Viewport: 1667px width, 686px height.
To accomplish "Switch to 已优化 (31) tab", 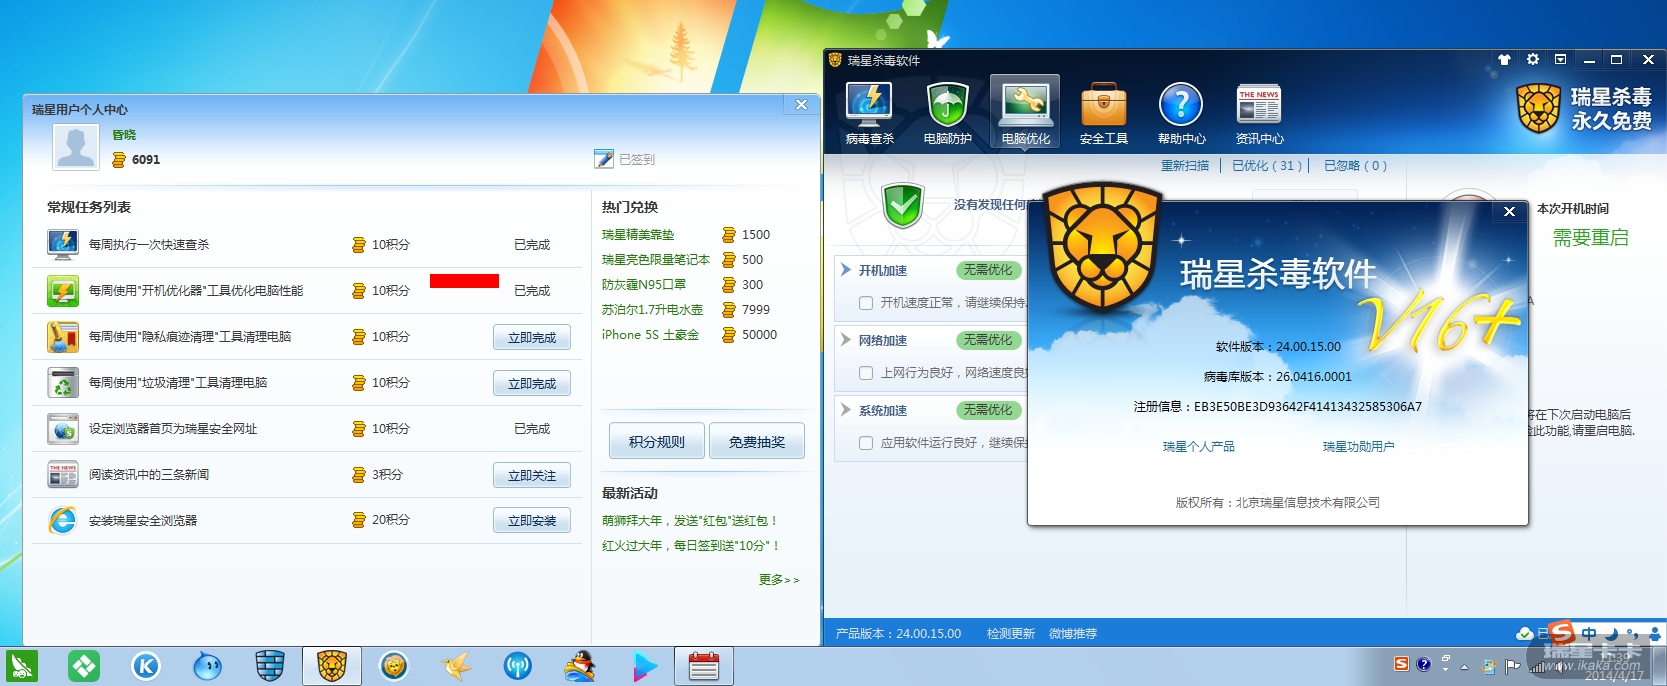I will (x=1267, y=166).
